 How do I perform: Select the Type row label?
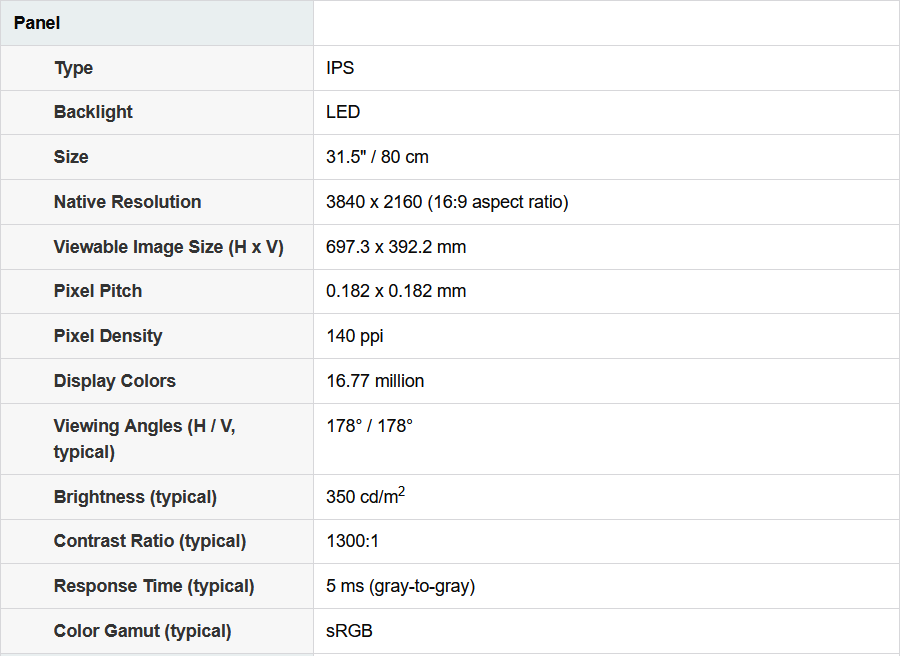[x=74, y=68]
